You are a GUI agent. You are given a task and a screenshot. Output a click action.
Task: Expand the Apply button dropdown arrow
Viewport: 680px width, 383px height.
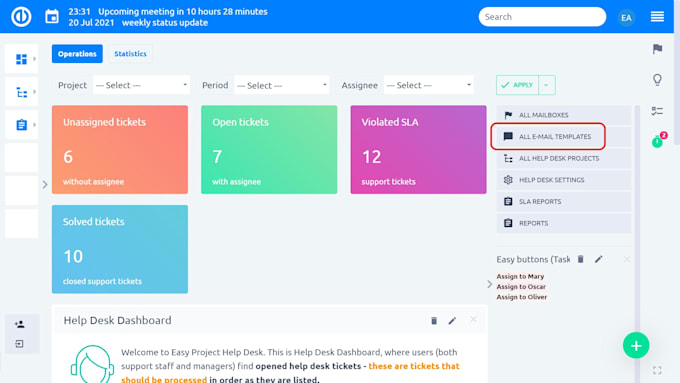pyautogui.click(x=546, y=85)
